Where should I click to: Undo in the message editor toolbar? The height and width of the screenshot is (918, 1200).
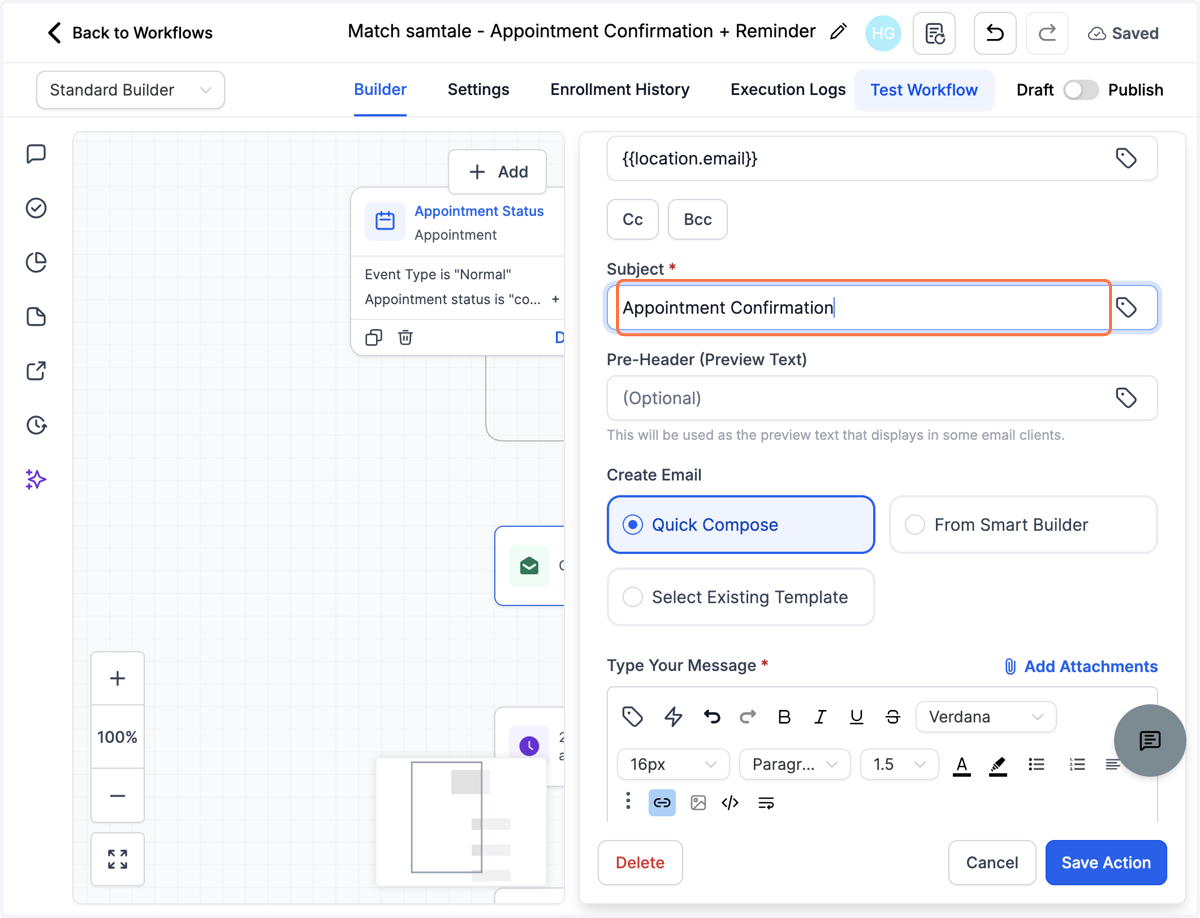[x=711, y=716]
